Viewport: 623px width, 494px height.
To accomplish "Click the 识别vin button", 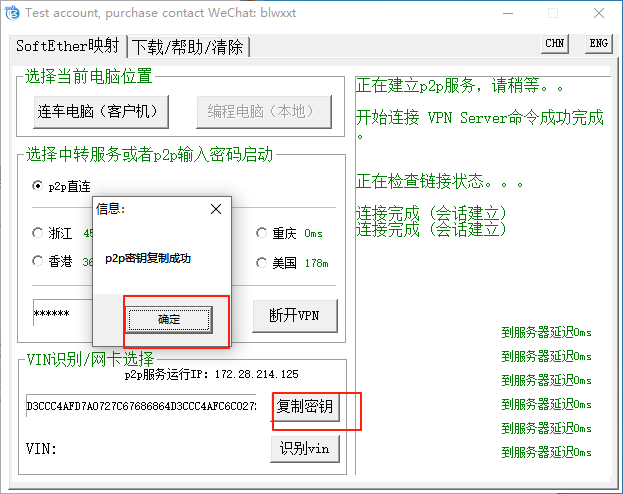I will click(x=305, y=448).
